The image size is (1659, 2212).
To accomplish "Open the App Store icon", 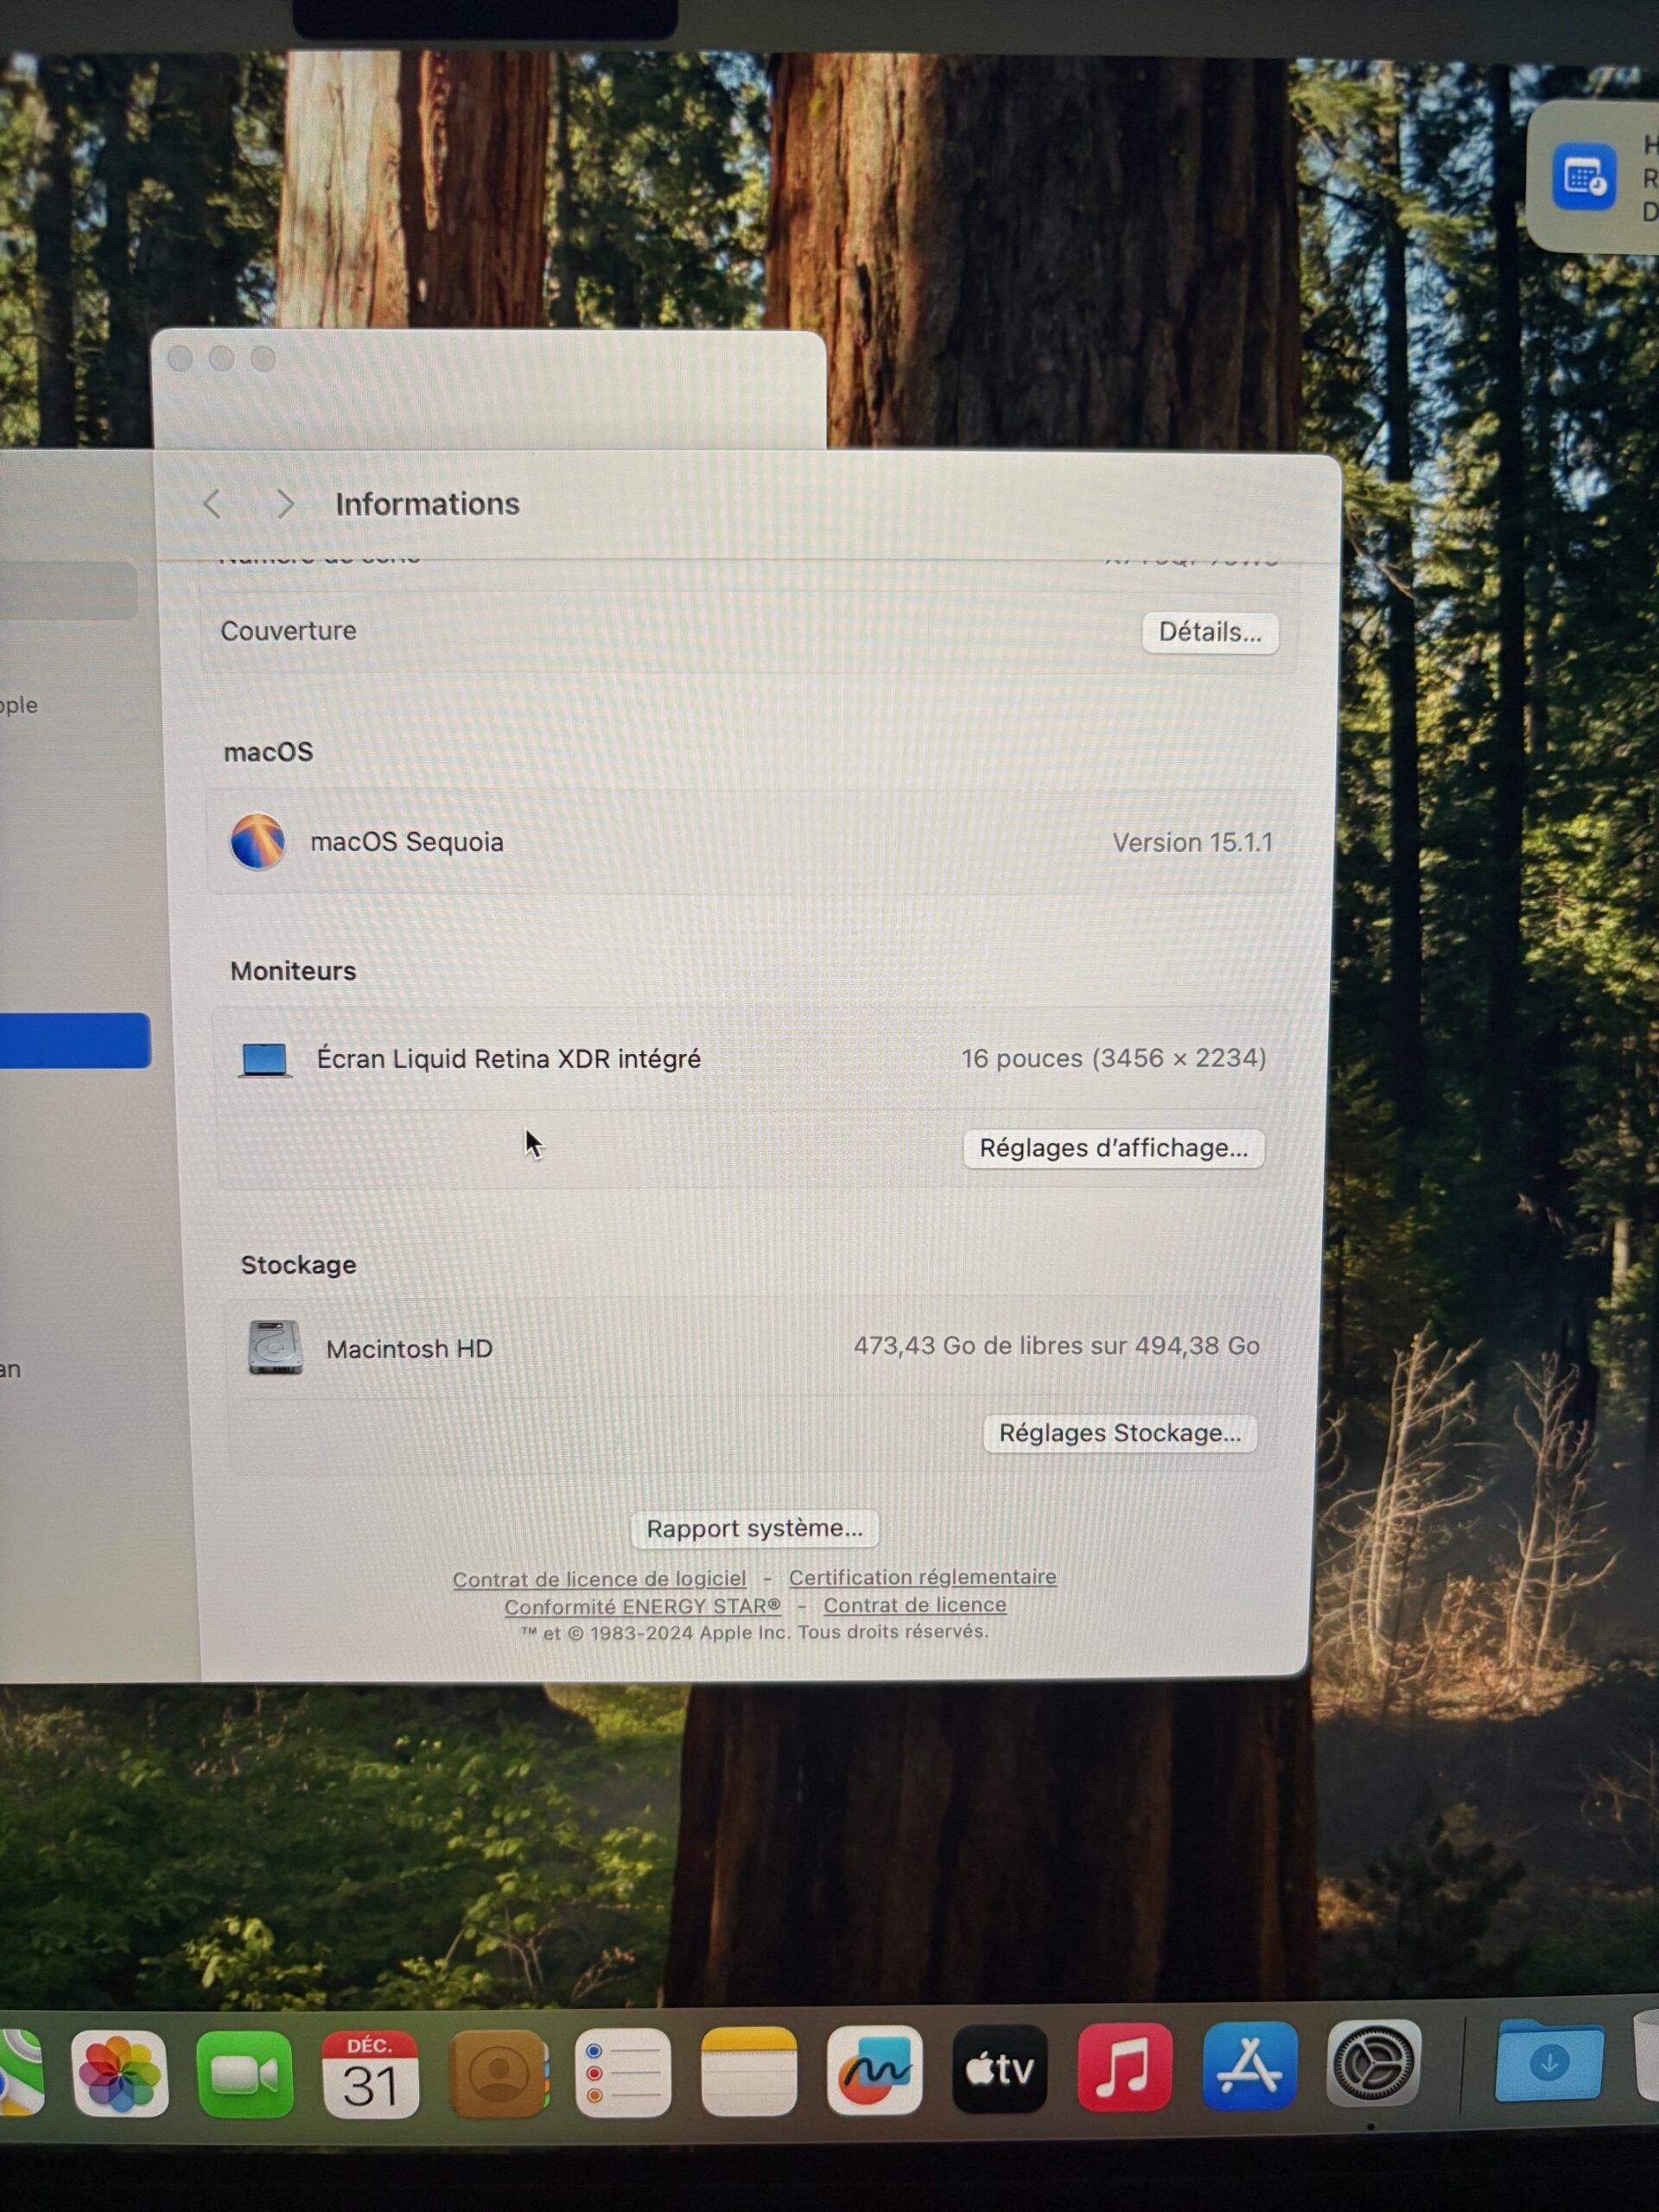I will pos(1250,2066).
